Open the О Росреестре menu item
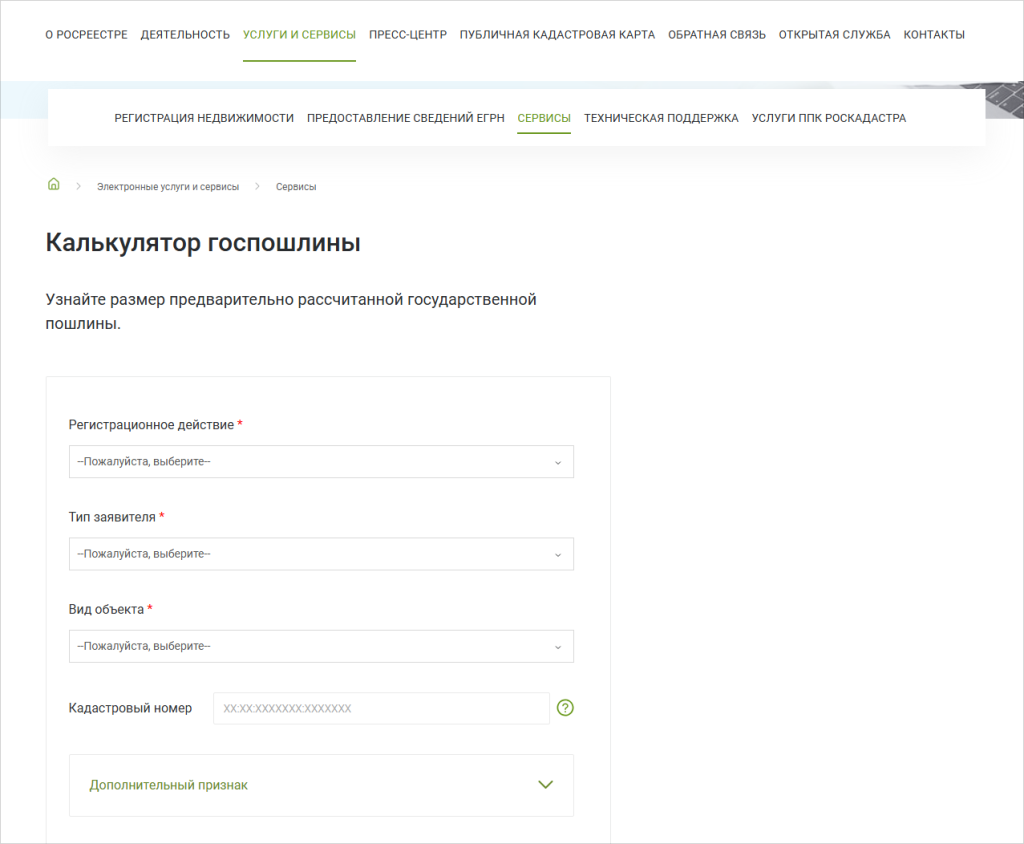This screenshot has width=1024, height=844. [x=87, y=35]
